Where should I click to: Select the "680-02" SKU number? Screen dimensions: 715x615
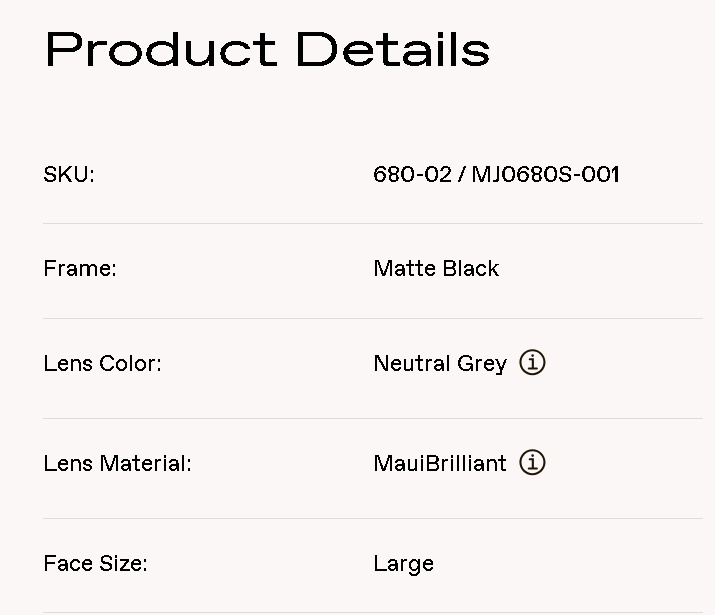(412, 174)
